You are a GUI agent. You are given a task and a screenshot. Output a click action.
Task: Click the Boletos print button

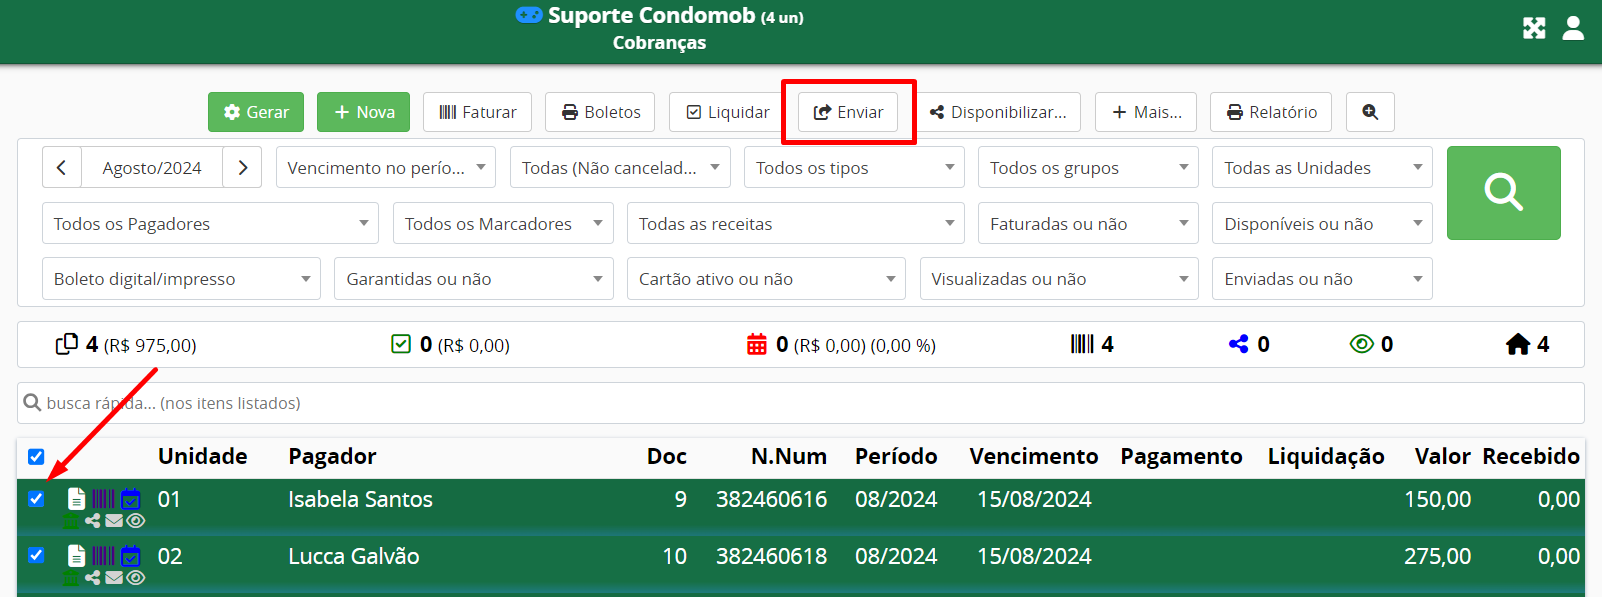(x=600, y=112)
